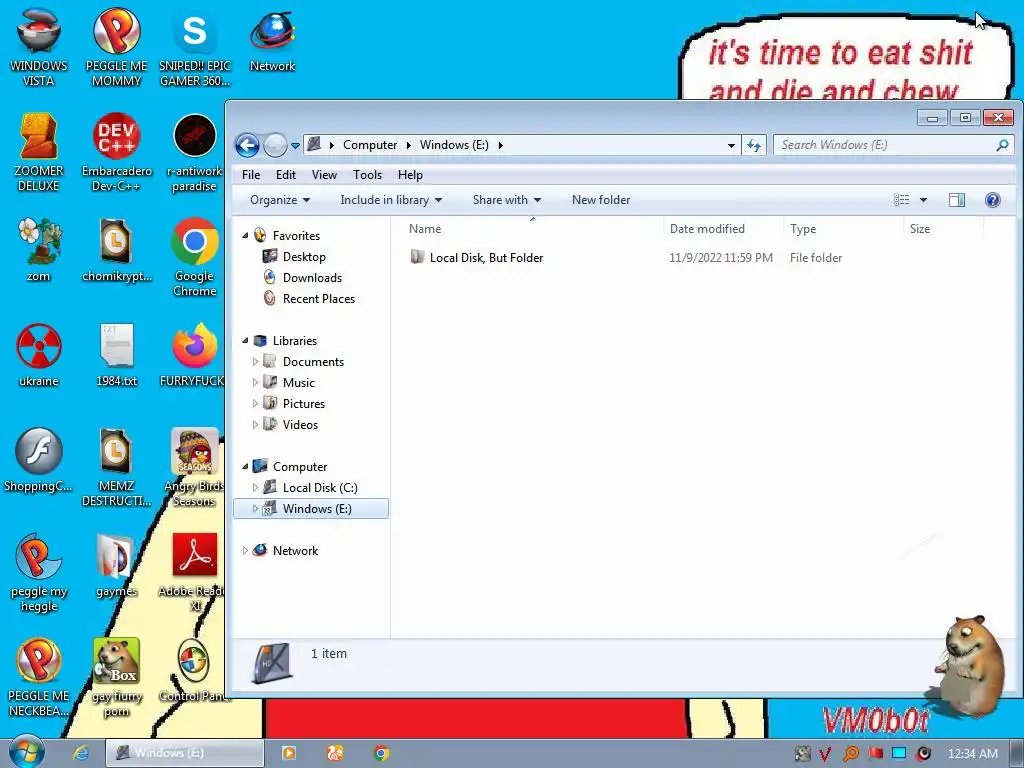Refresh the Windows (E:) address bar
Screen dimensions: 1024x768
[754, 145]
